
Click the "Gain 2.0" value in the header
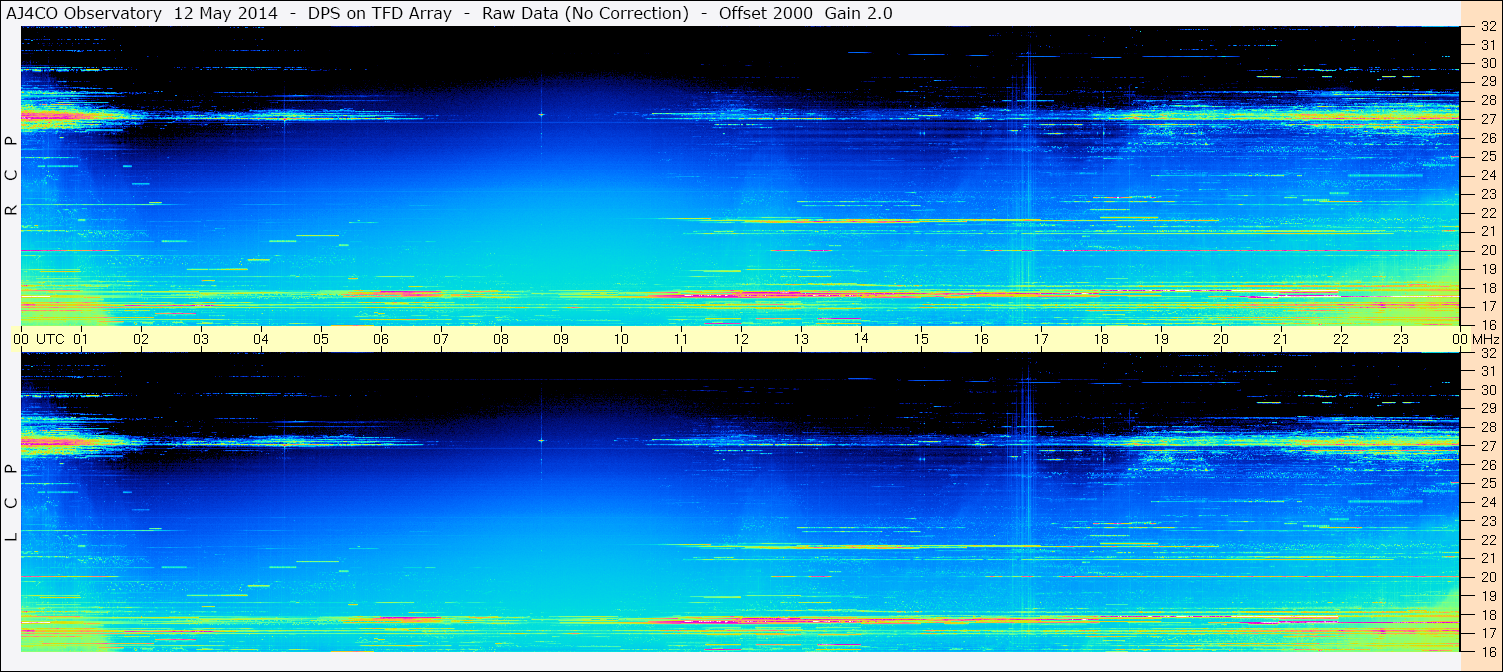click(859, 14)
